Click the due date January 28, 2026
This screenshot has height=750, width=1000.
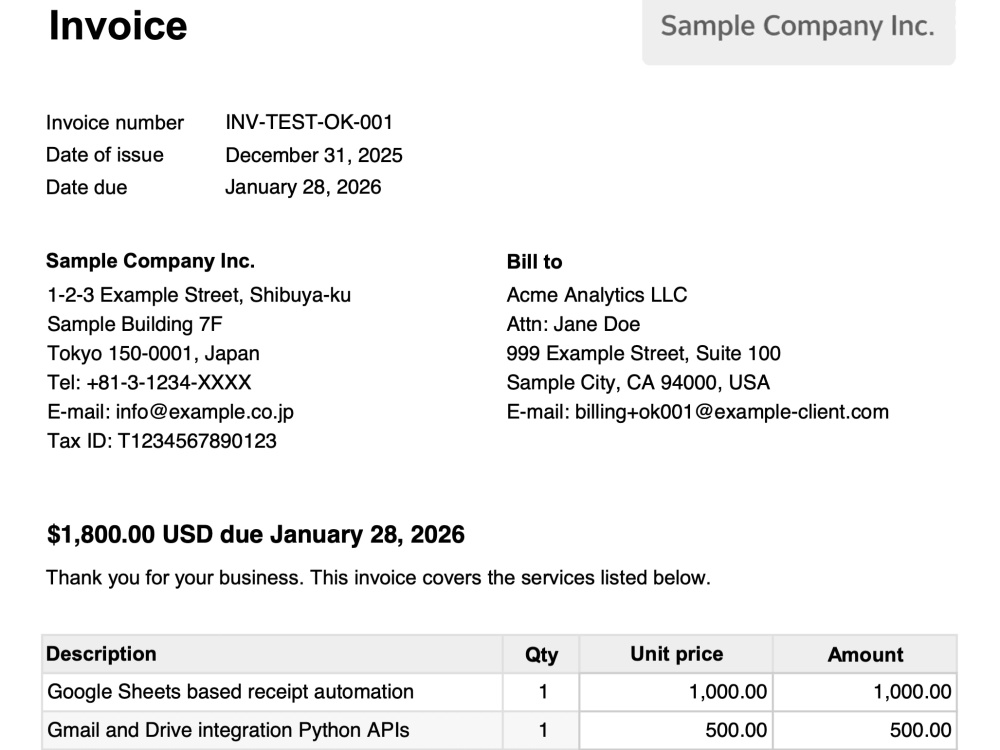[x=303, y=187]
